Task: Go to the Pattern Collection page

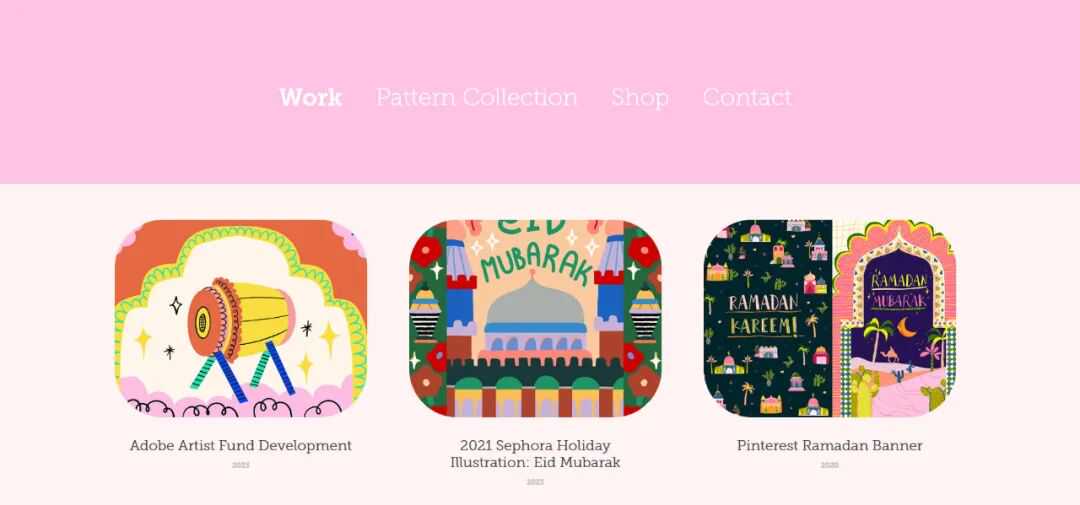Action: (477, 97)
